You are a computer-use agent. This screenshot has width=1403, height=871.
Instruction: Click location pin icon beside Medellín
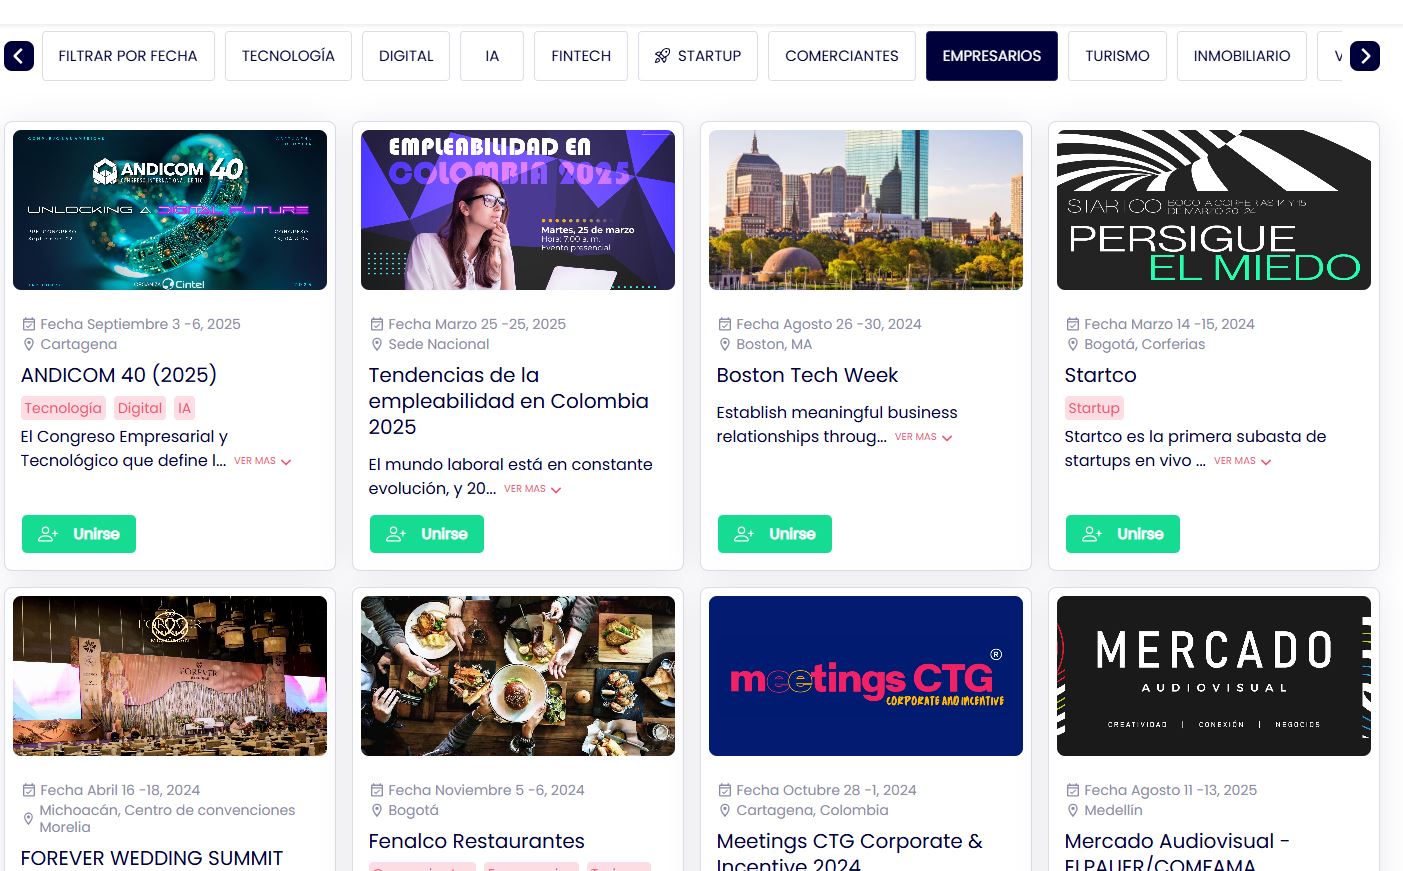click(1073, 810)
